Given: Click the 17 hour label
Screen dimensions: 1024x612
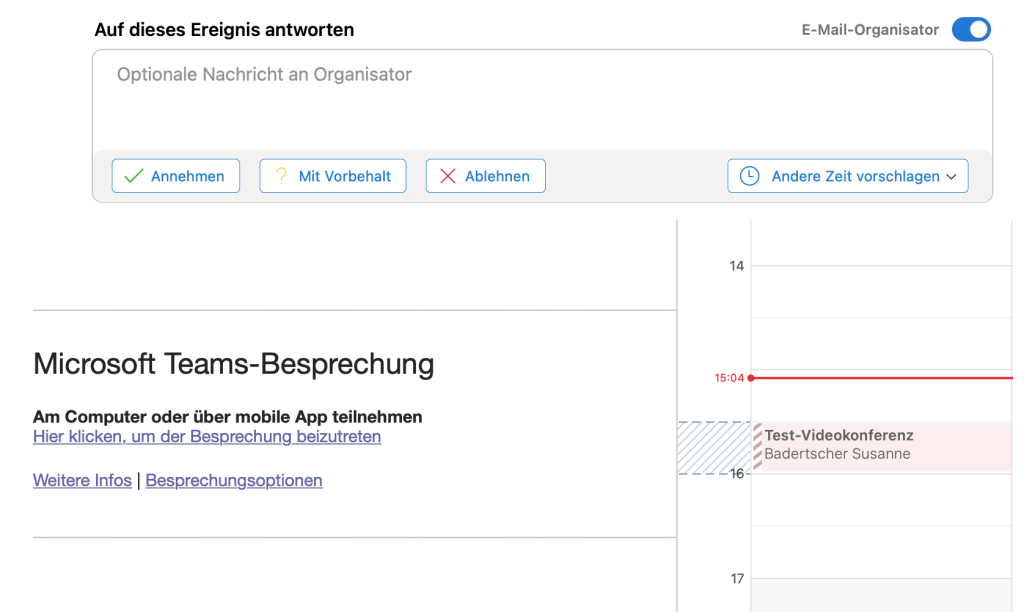Looking at the screenshot, I should 737,578.
